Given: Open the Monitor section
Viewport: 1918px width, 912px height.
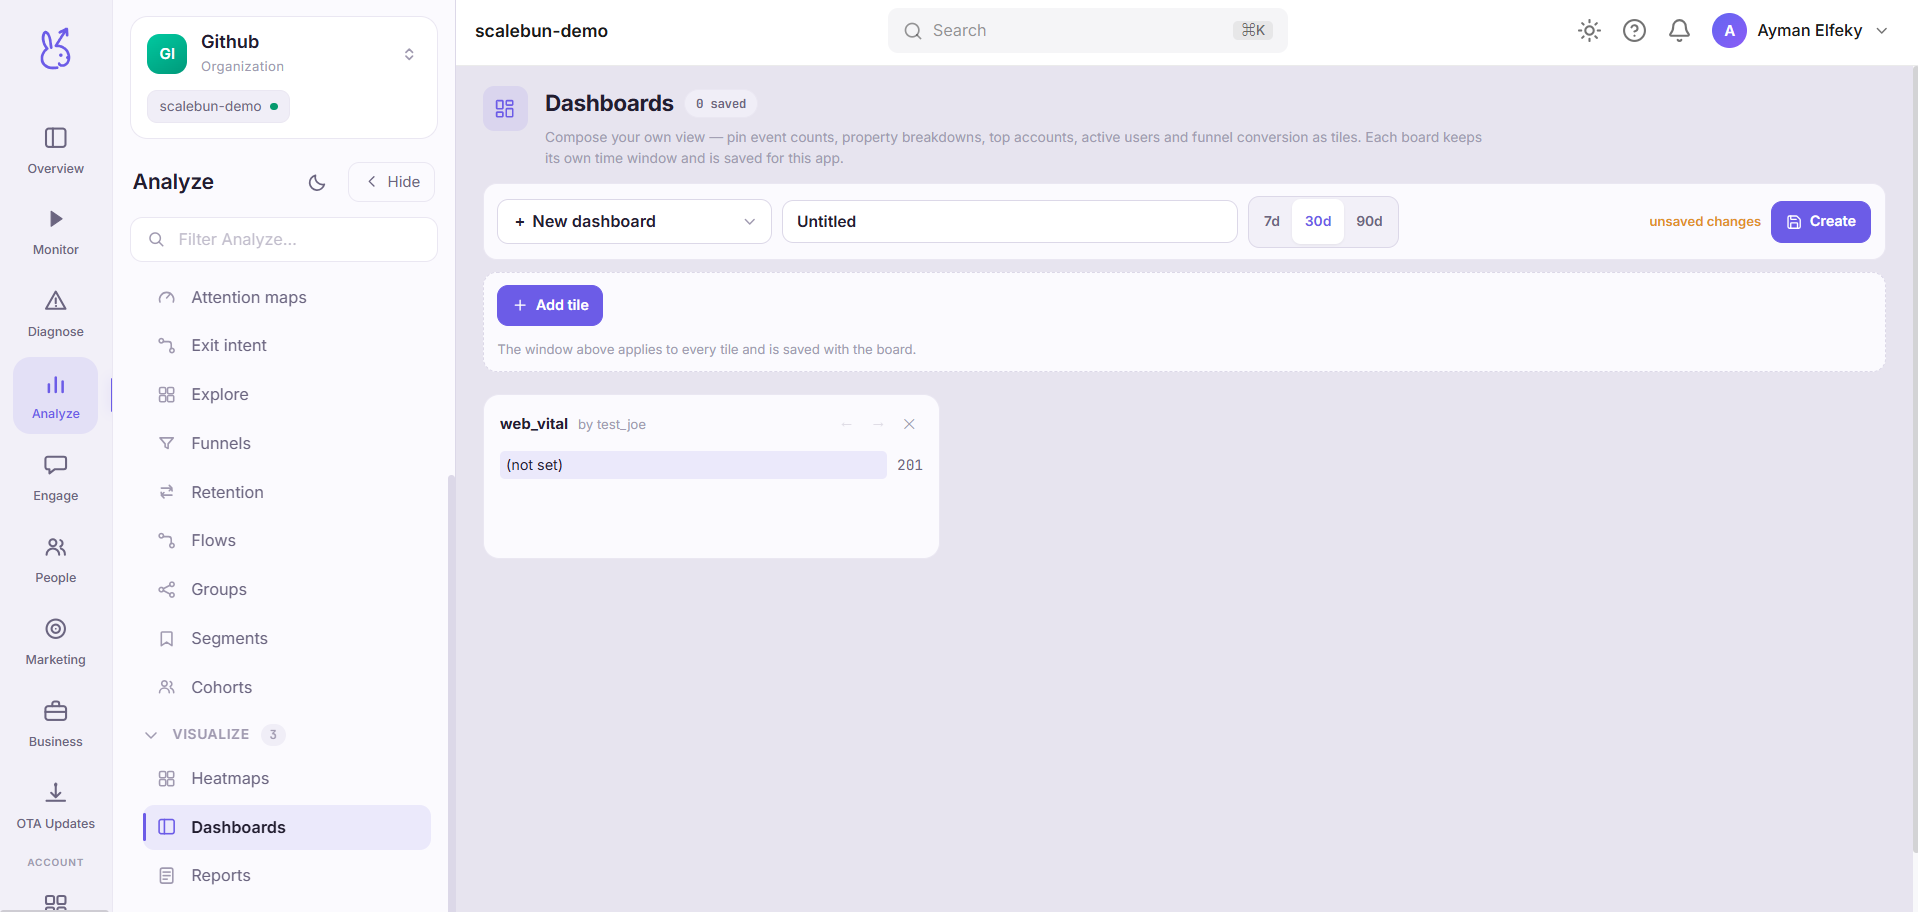Looking at the screenshot, I should [56, 233].
